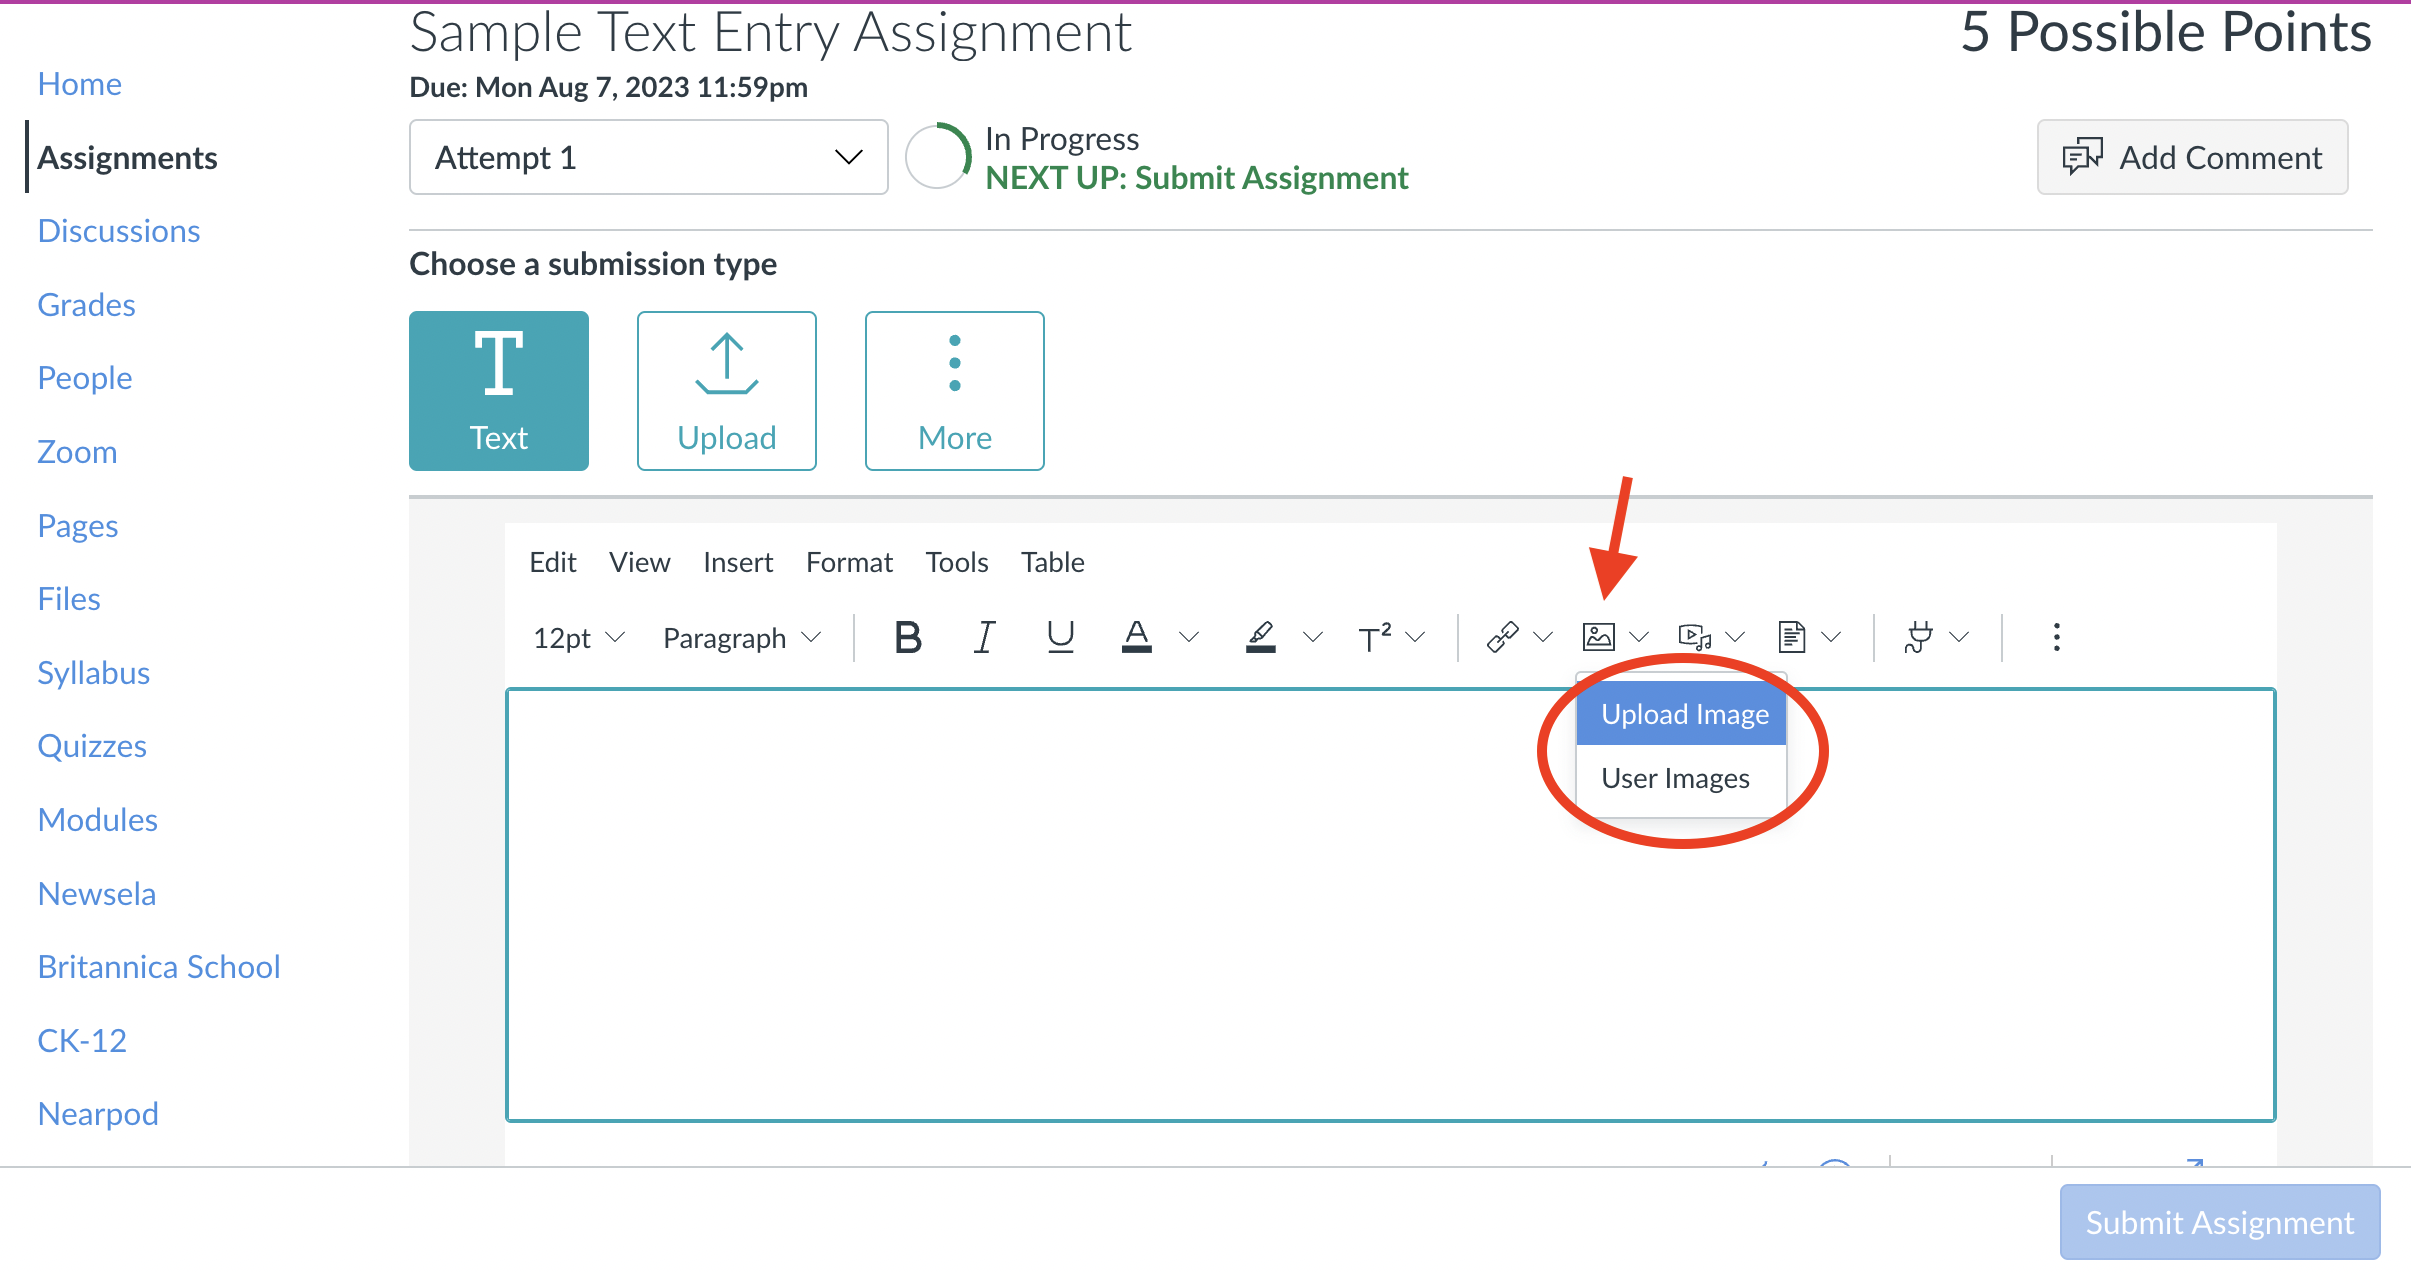Toggle underline text formatting
Image resolution: width=2411 pixels, height=1272 pixels.
click(1060, 637)
